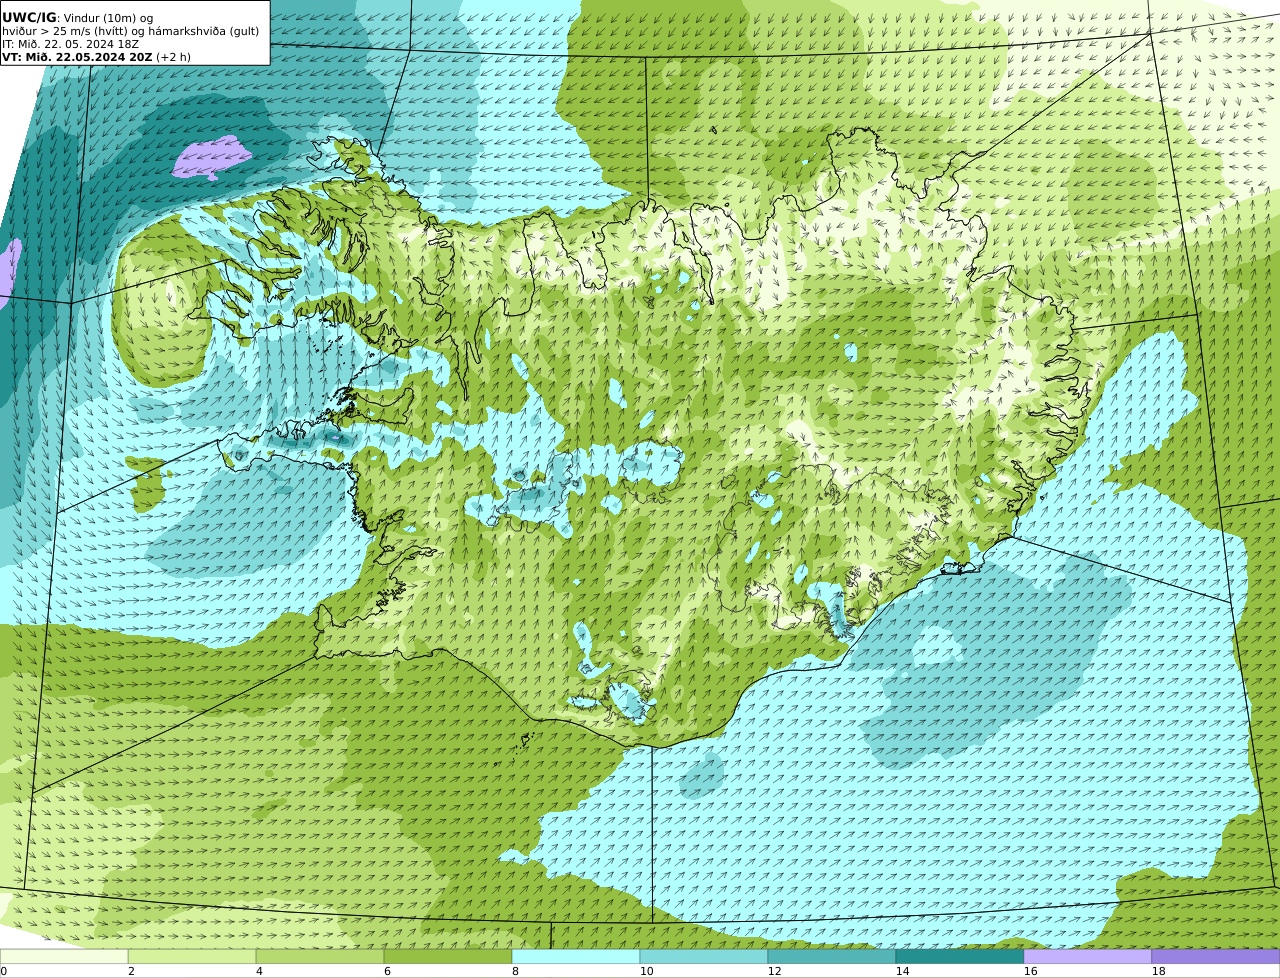Click the purple legend swatch after 18

1216,956
